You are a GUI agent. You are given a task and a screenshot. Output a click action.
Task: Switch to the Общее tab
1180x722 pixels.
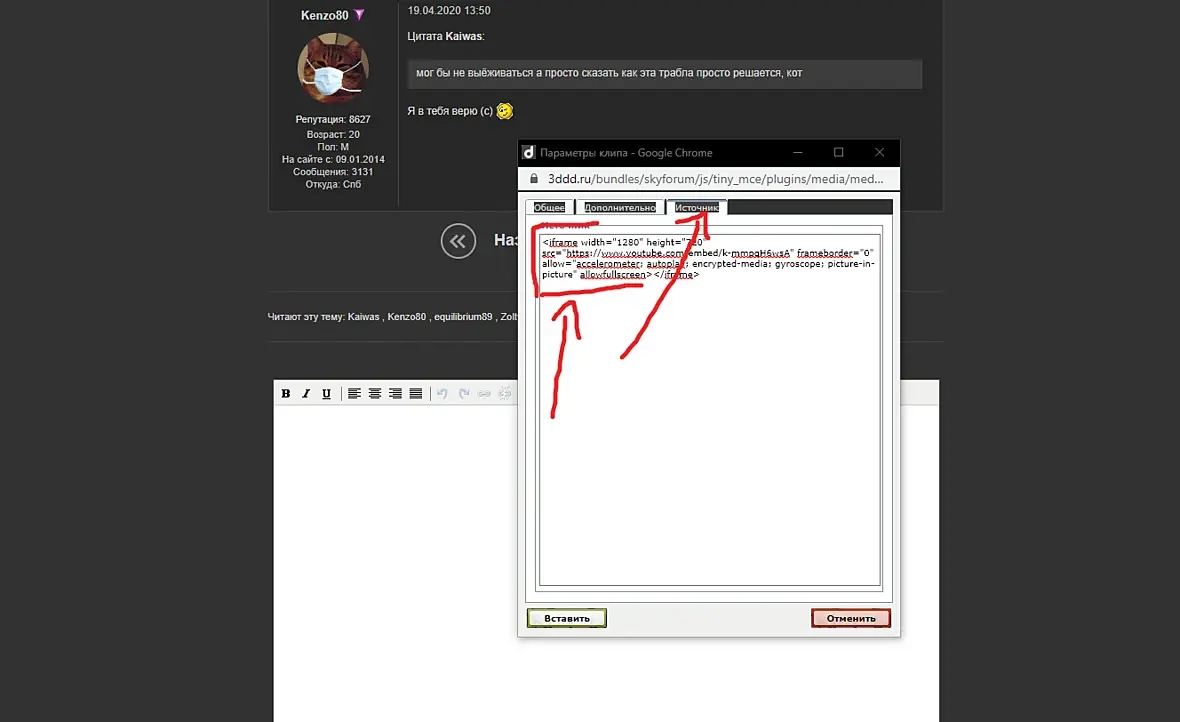pos(549,207)
